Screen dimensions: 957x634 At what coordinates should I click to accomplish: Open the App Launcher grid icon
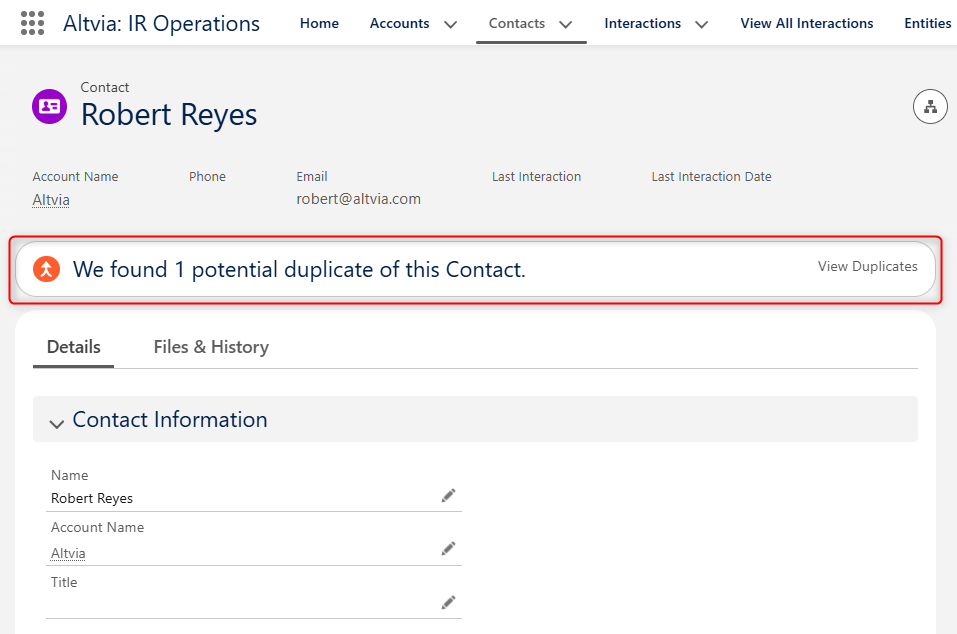point(32,23)
